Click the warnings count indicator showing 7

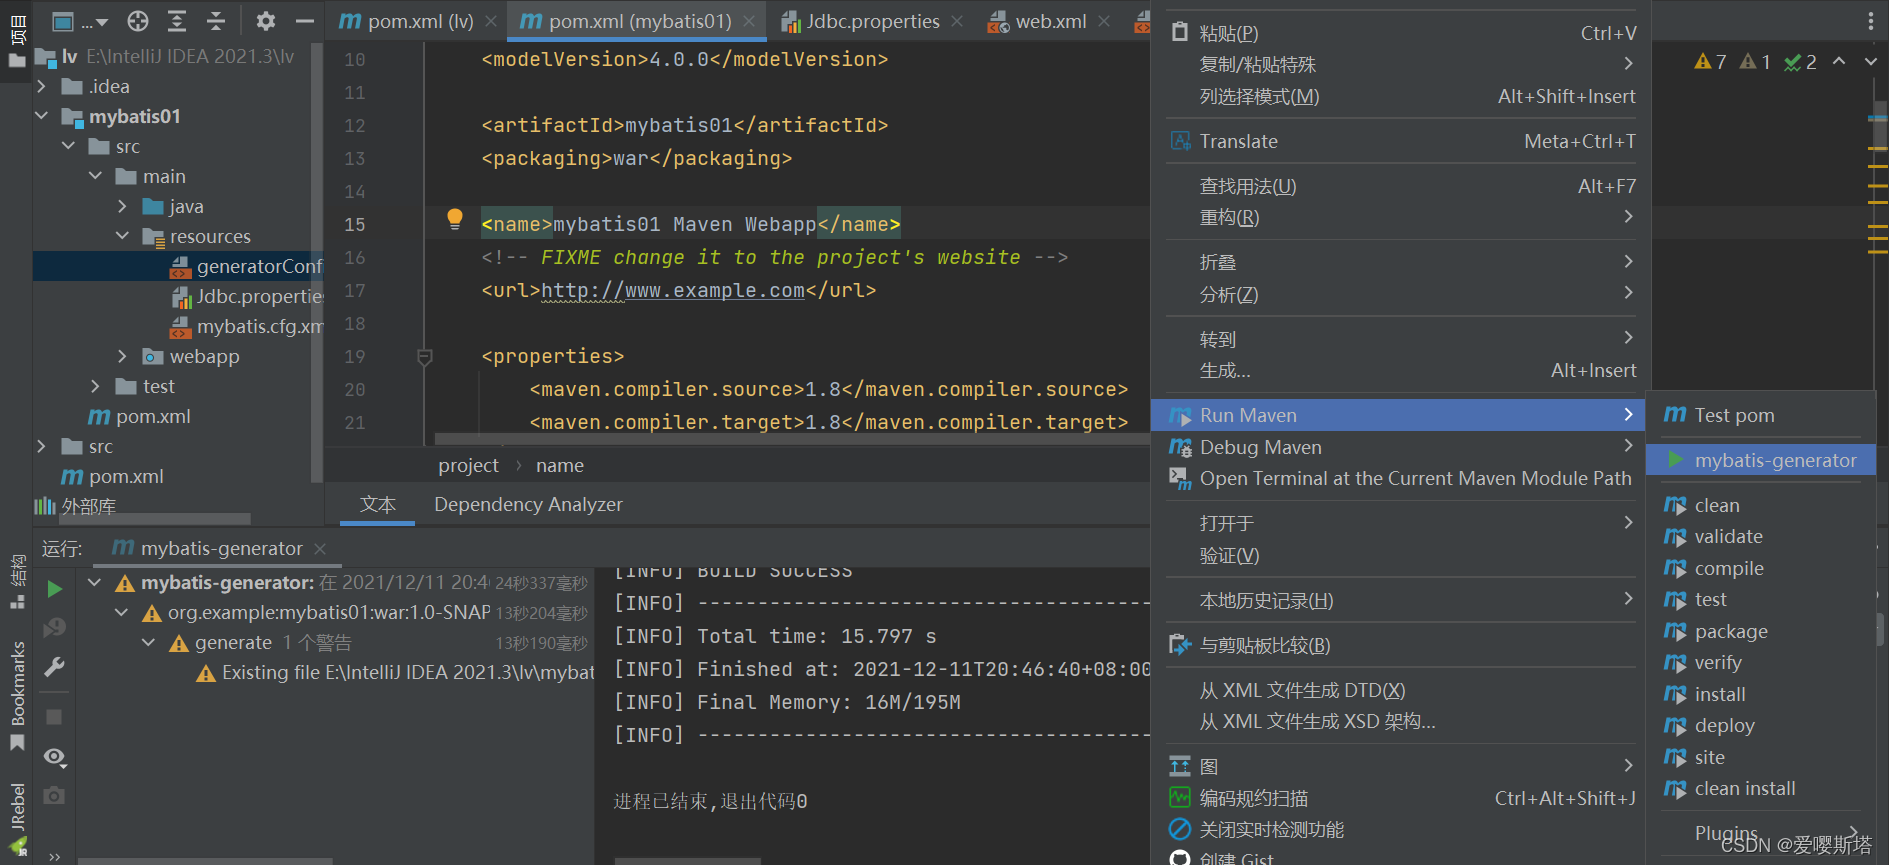pyautogui.click(x=1710, y=62)
